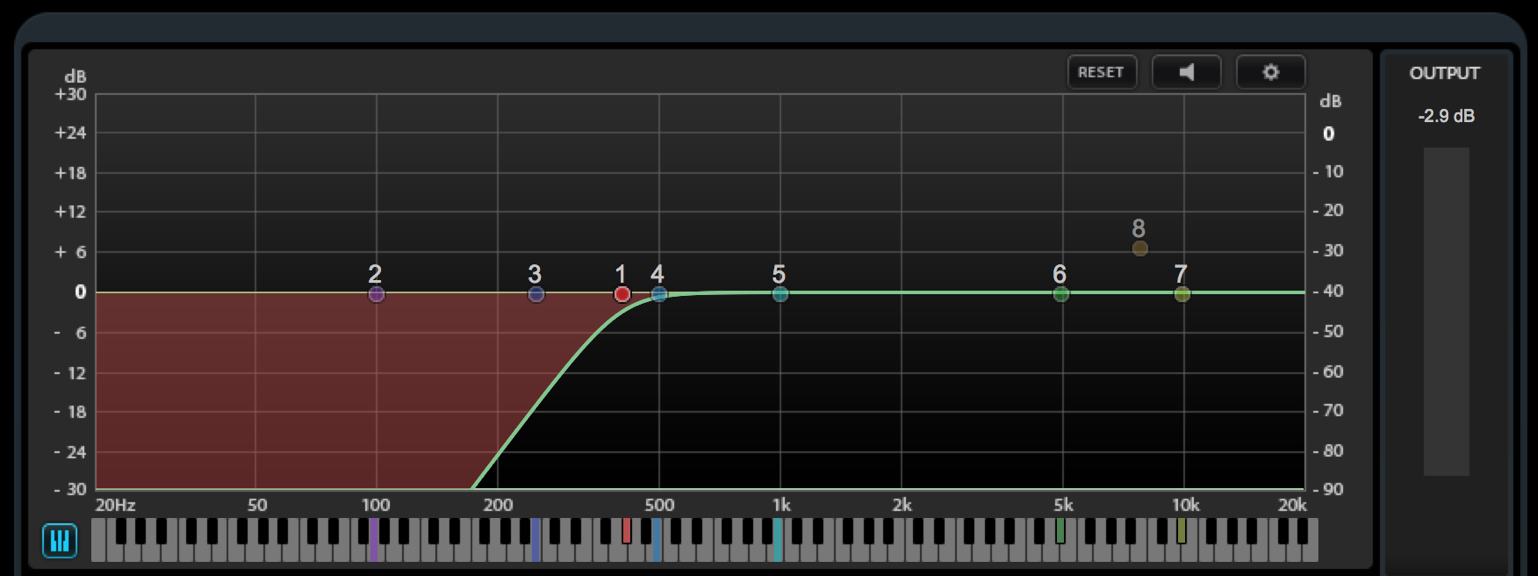Select EQ band 5 teal node
This screenshot has height=576, width=1538.
click(x=780, y=294)
